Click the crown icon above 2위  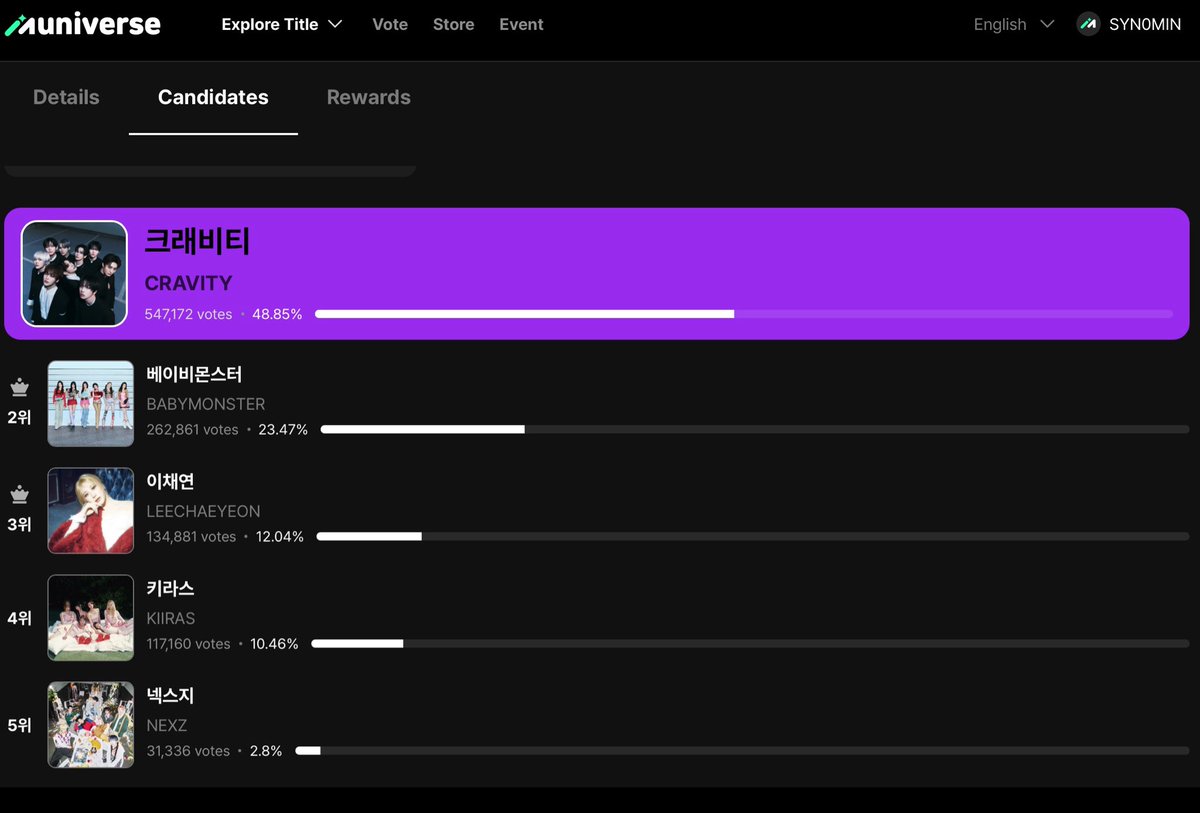pyautogui.click(x=19, y=388)
